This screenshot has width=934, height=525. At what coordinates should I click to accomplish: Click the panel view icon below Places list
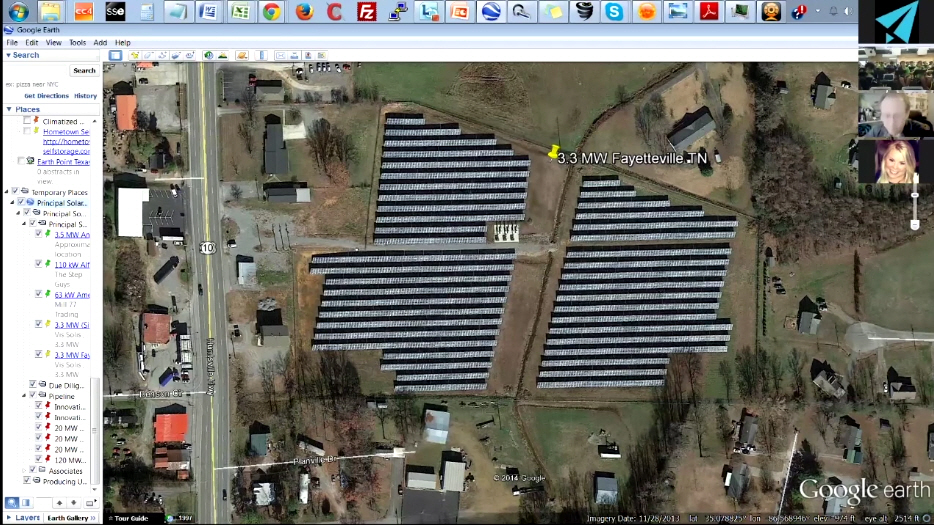tap(26, 503)
